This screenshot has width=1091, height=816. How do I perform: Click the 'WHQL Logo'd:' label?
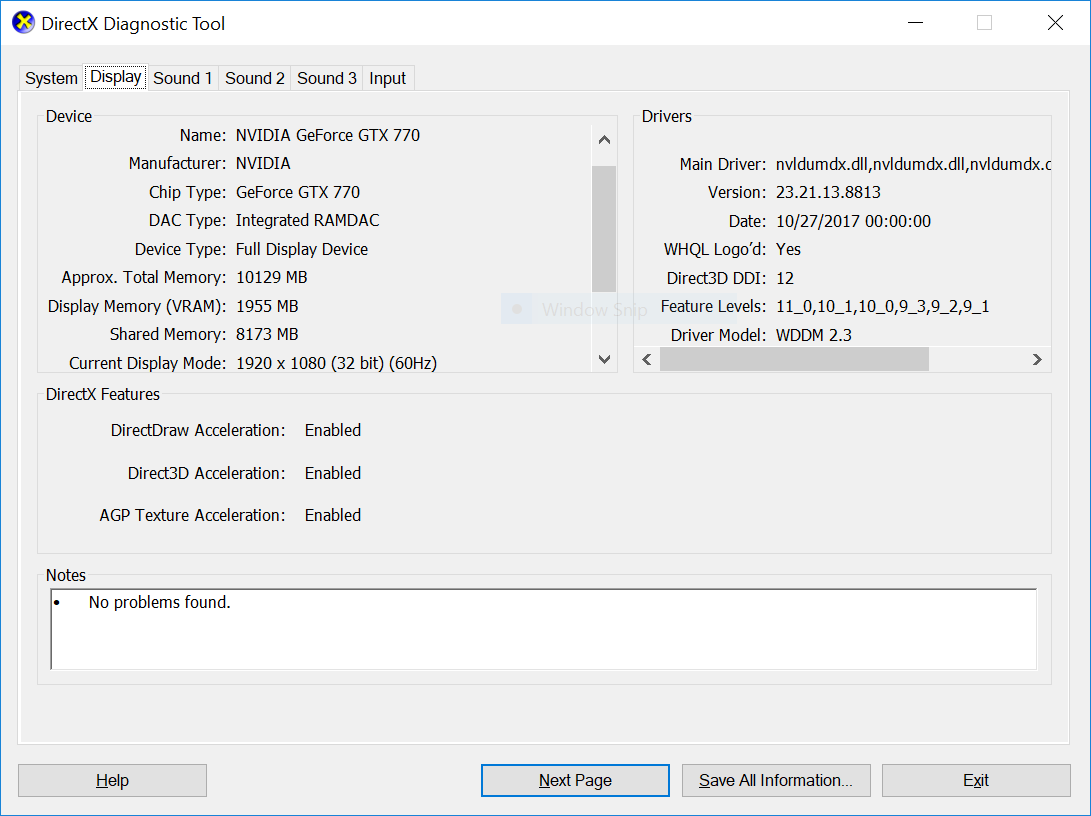tap(715, 249)
